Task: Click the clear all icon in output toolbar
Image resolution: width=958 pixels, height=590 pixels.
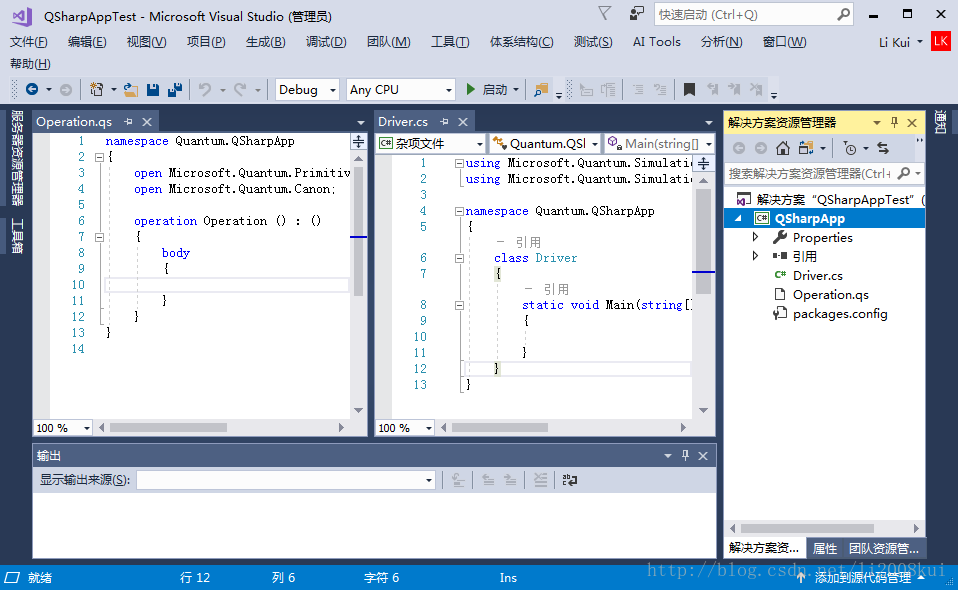Action: (540, 480)
